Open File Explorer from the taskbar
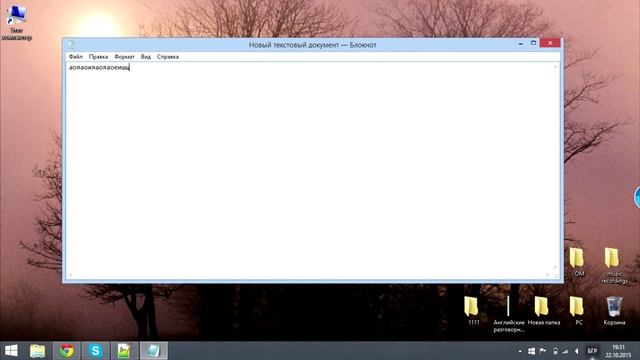 [38, 351]
